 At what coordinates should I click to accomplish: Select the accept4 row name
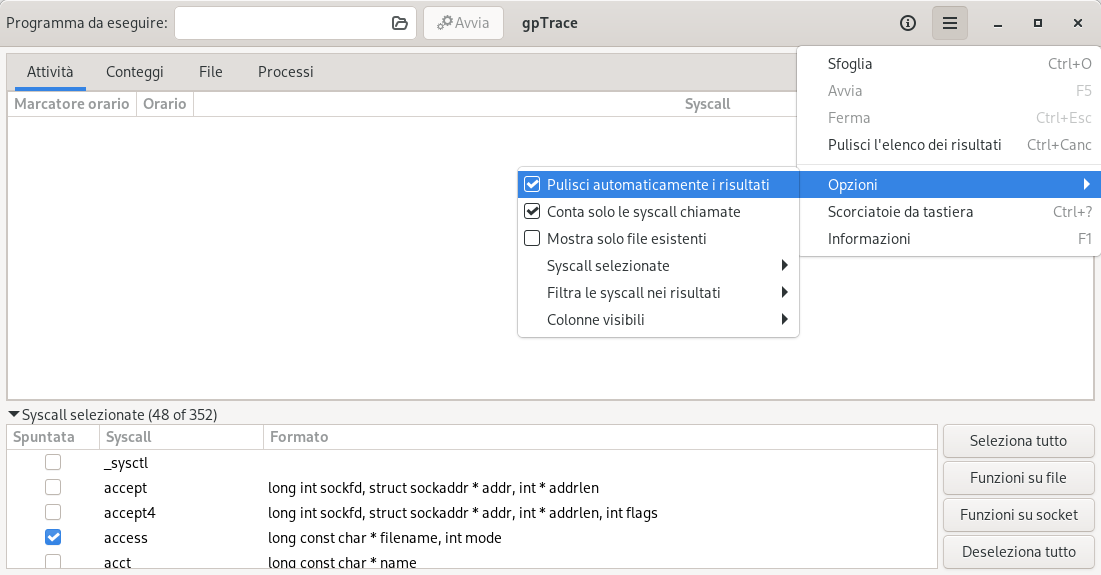pos(130,513)
